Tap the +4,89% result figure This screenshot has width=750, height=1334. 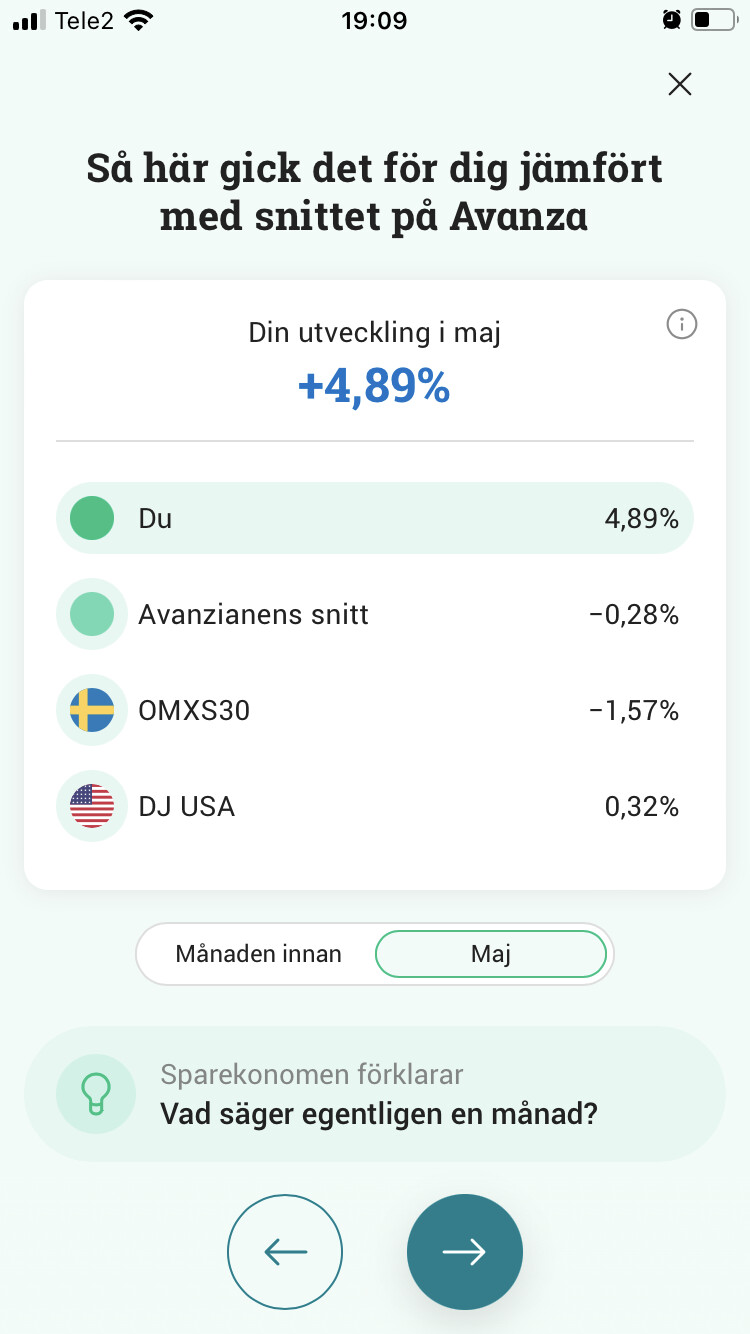coord(374,387)
